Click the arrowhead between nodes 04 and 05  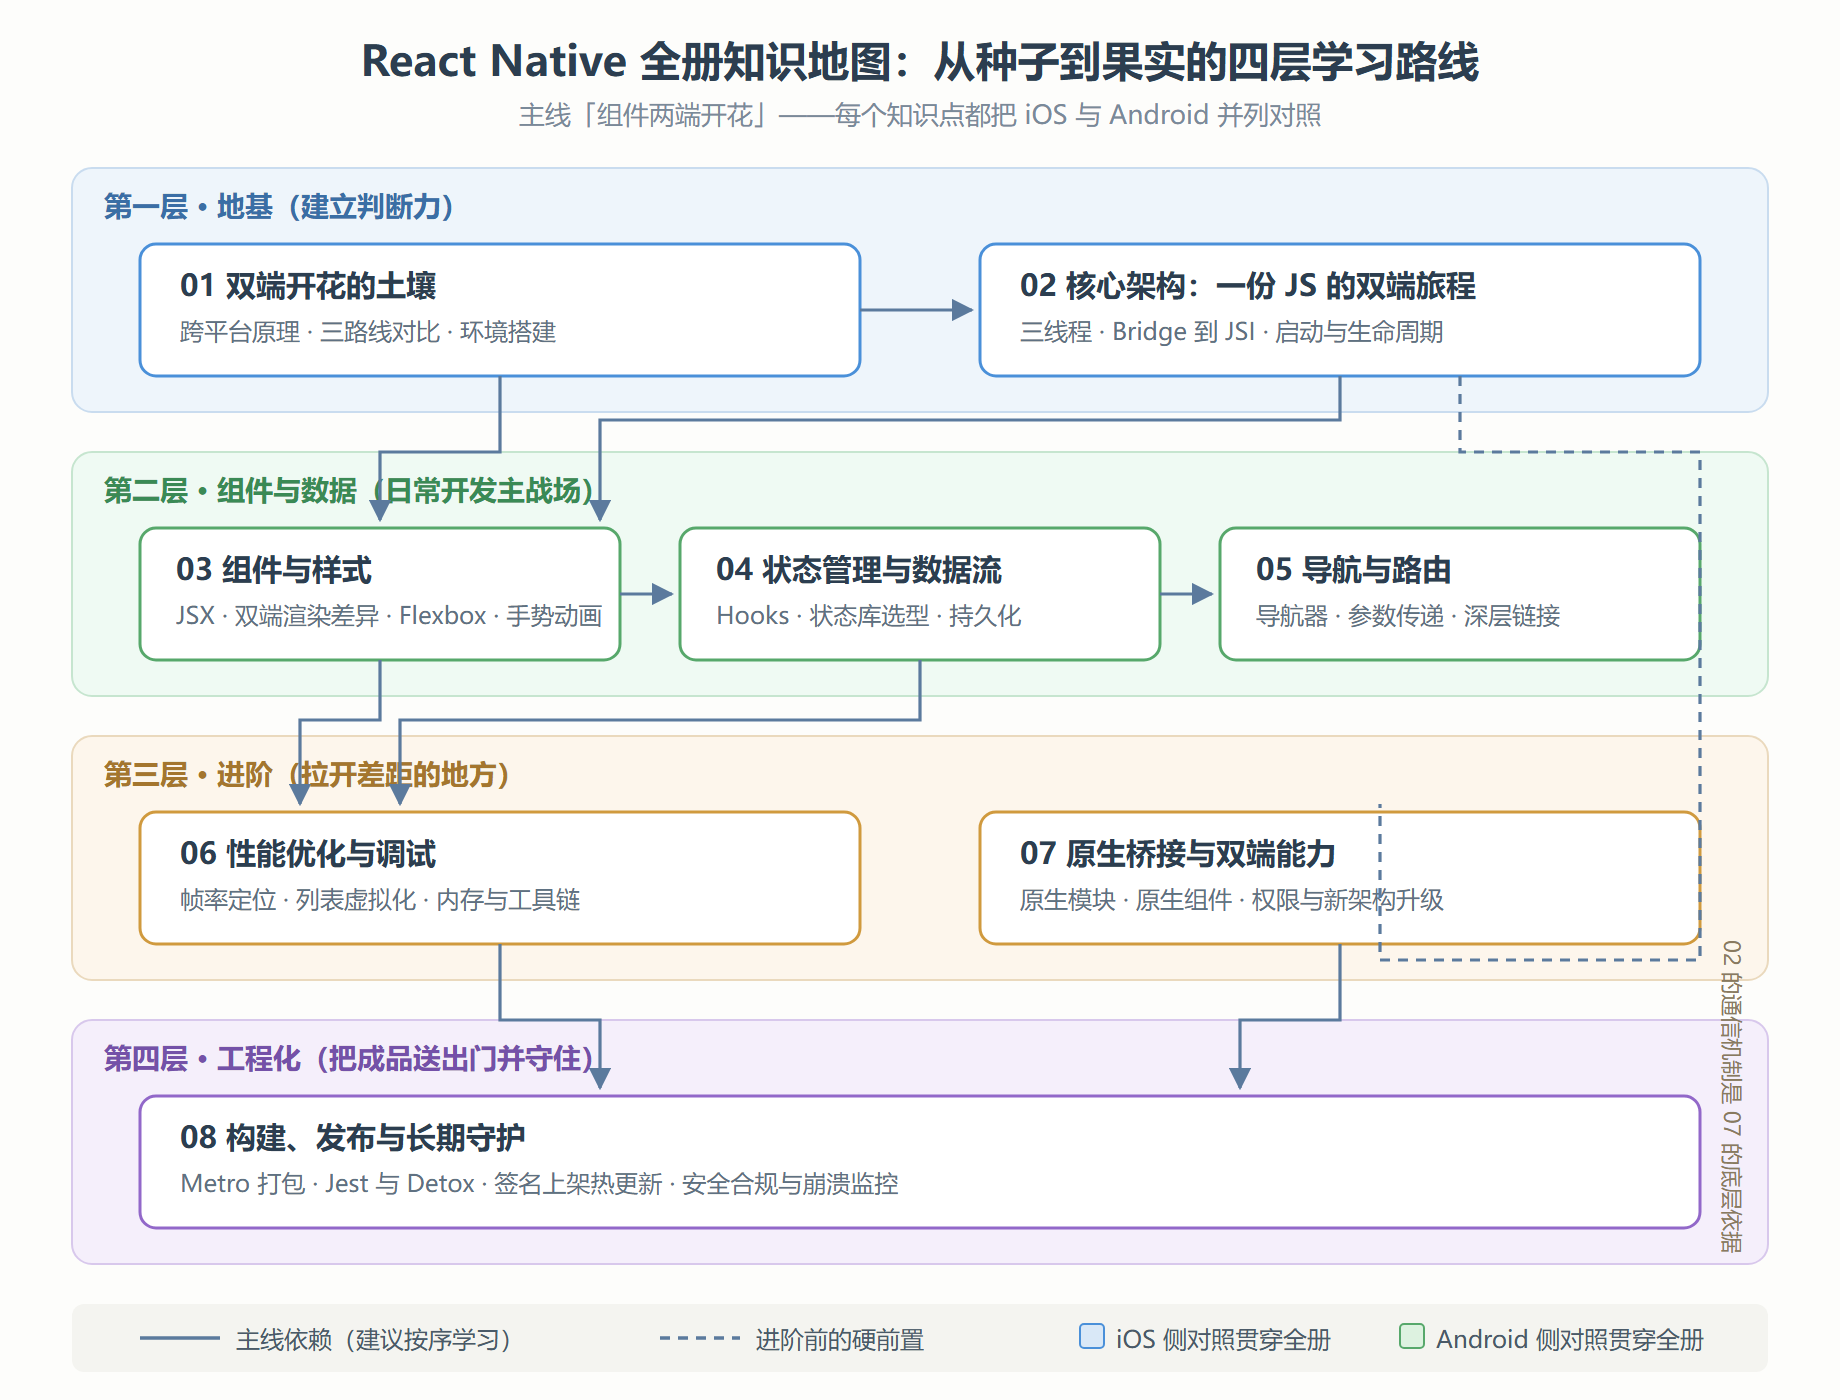point(1203,594)
